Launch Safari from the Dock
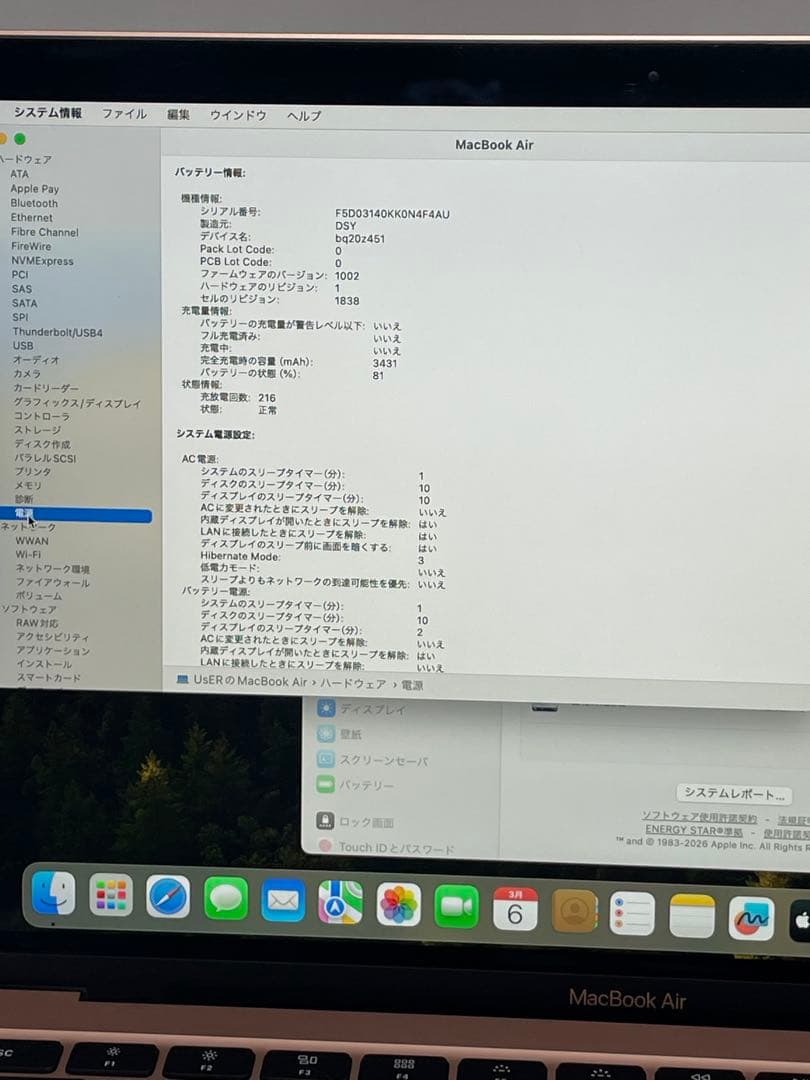810x1080 pixels. (168, 897)
